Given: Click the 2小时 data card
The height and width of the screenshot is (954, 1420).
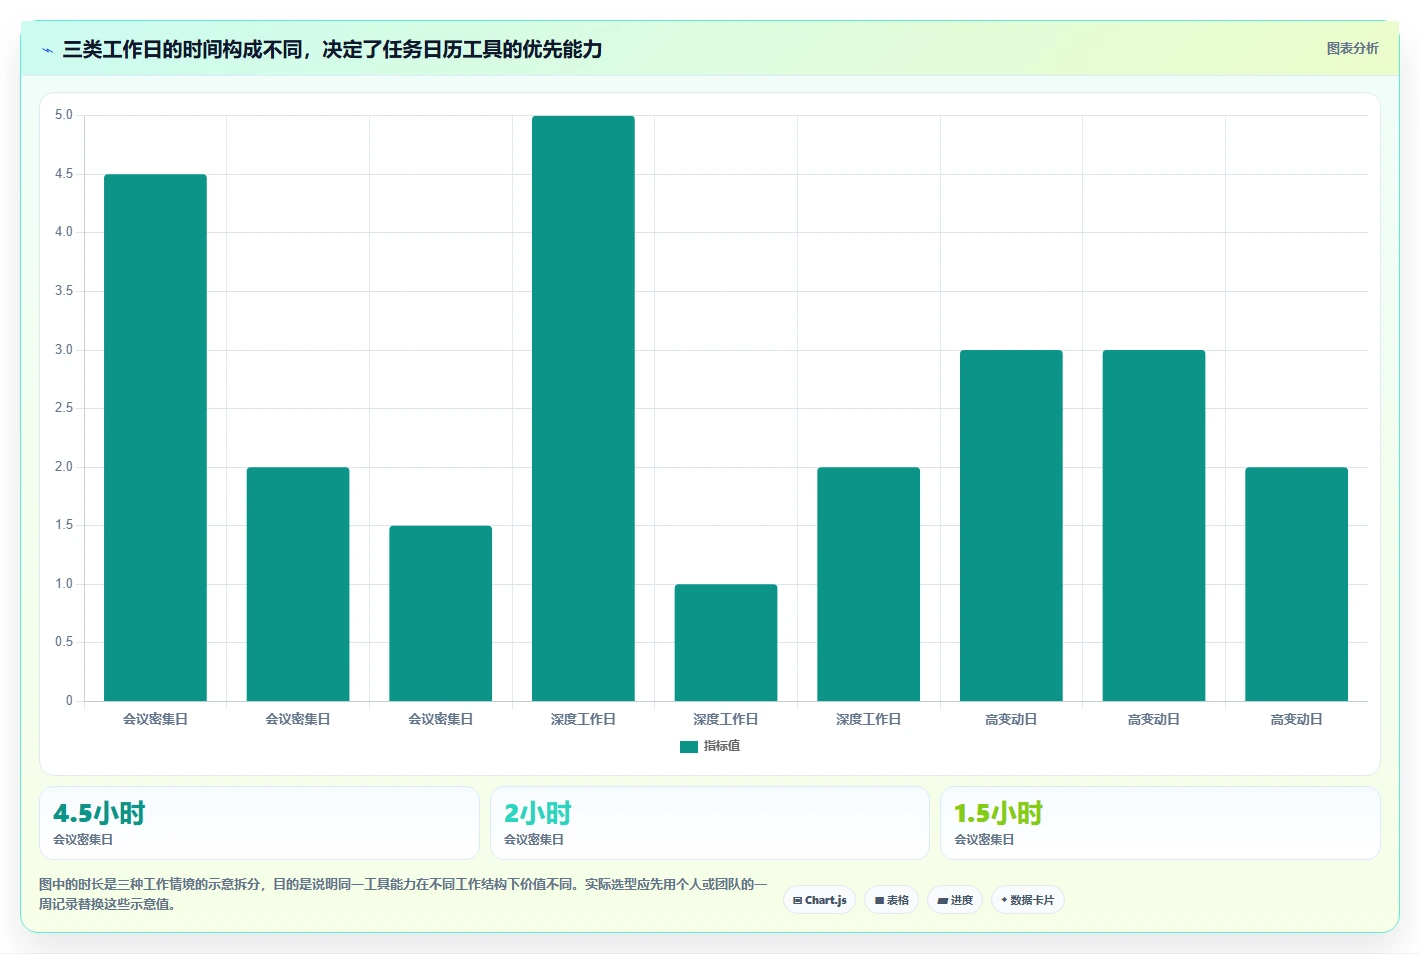Looking at the screenshot, I should click(710, 823).
